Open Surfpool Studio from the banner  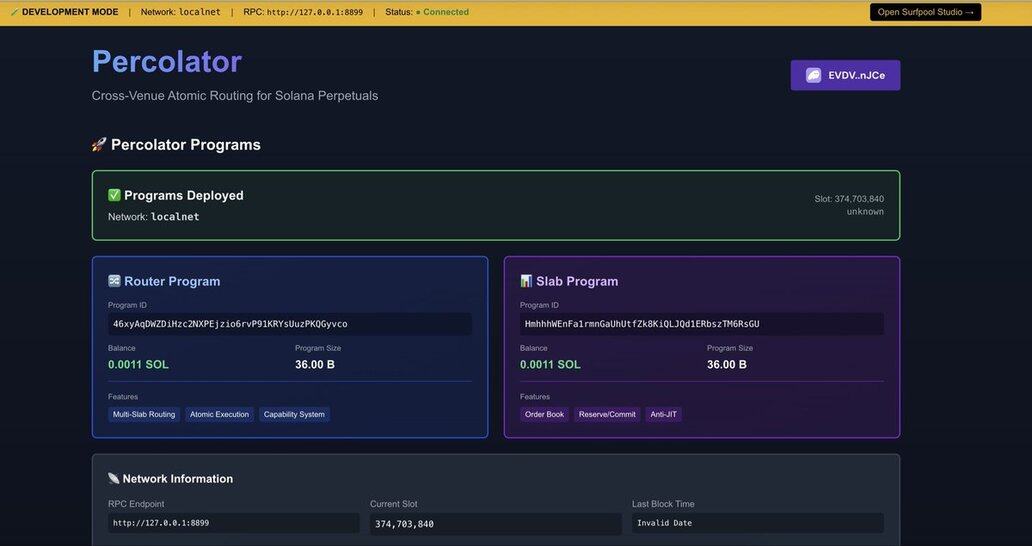pyautogui.click(x=925, y=12)
